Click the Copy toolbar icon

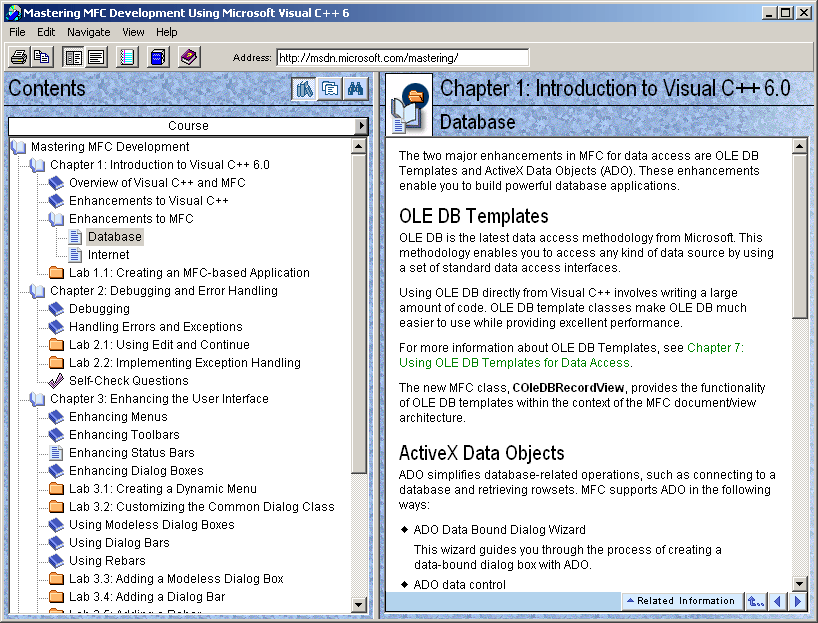41,57
